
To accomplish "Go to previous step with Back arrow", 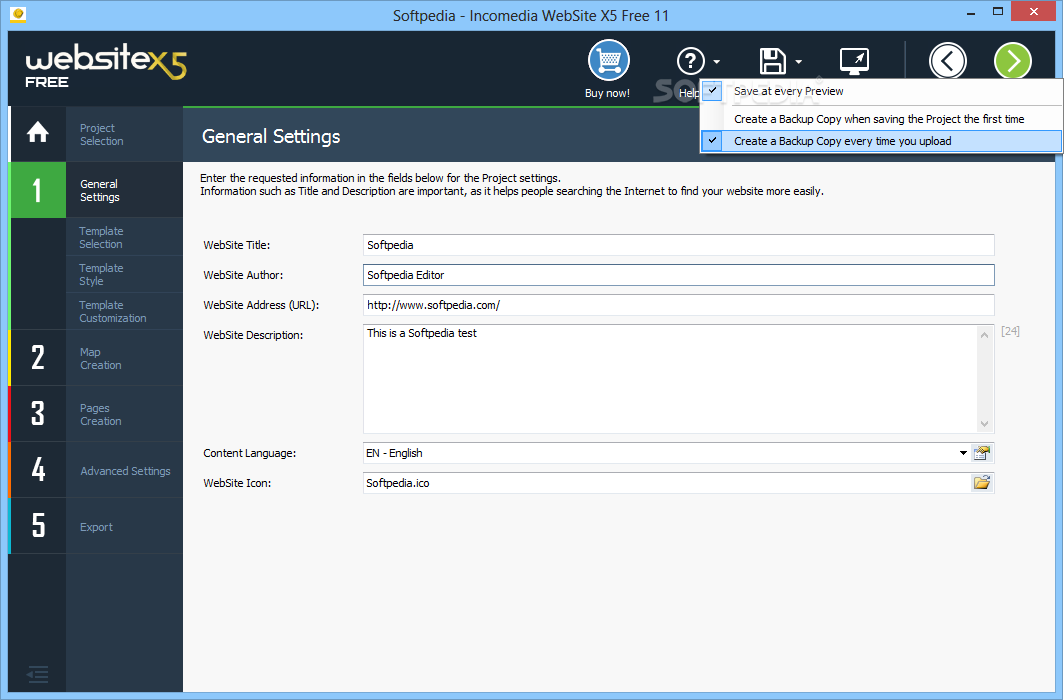I will (947, 61).
